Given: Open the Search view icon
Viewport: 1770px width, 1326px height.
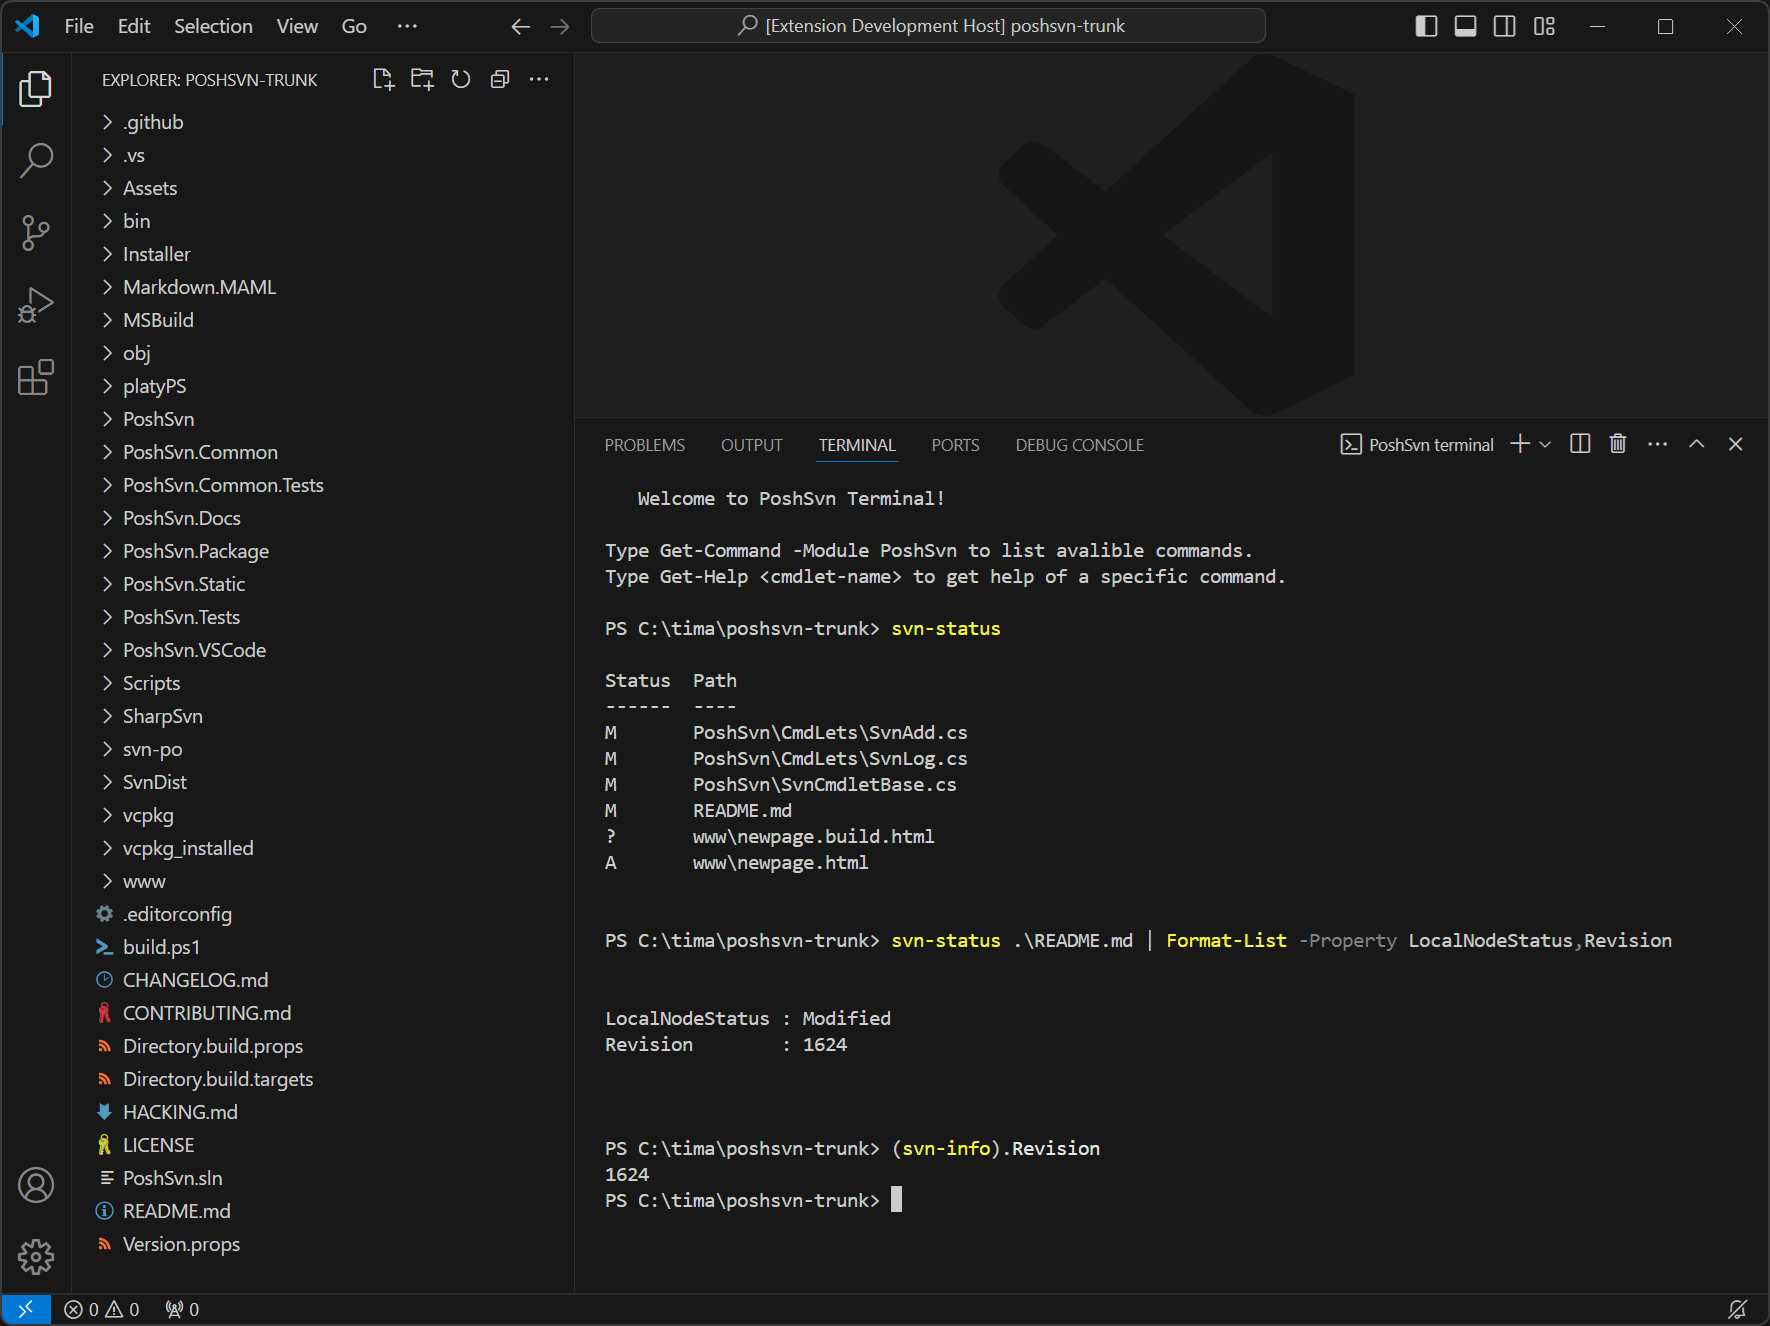Looking at the screenshot, I should coord(36,161).
